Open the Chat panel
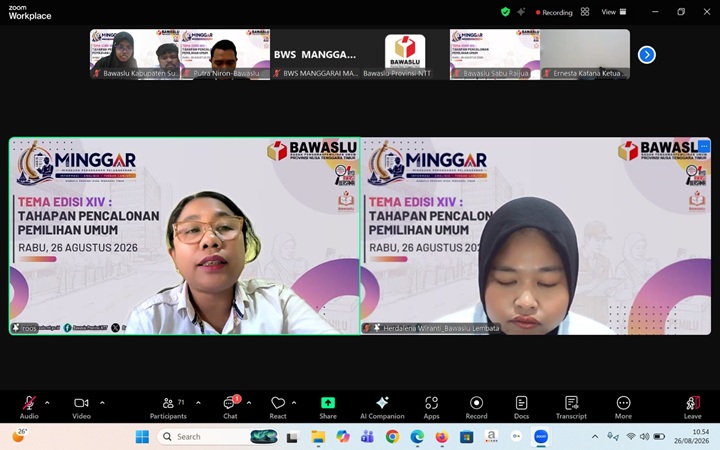Screen dimensions: 720x450 coord(231,407)
